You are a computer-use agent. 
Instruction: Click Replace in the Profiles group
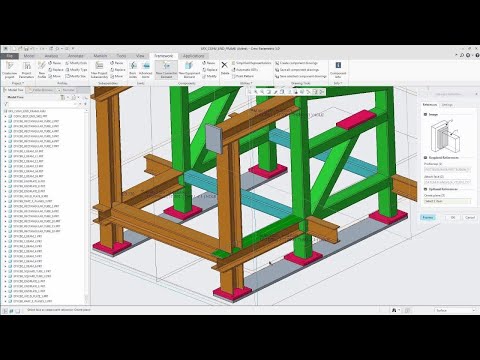[56, 70]
